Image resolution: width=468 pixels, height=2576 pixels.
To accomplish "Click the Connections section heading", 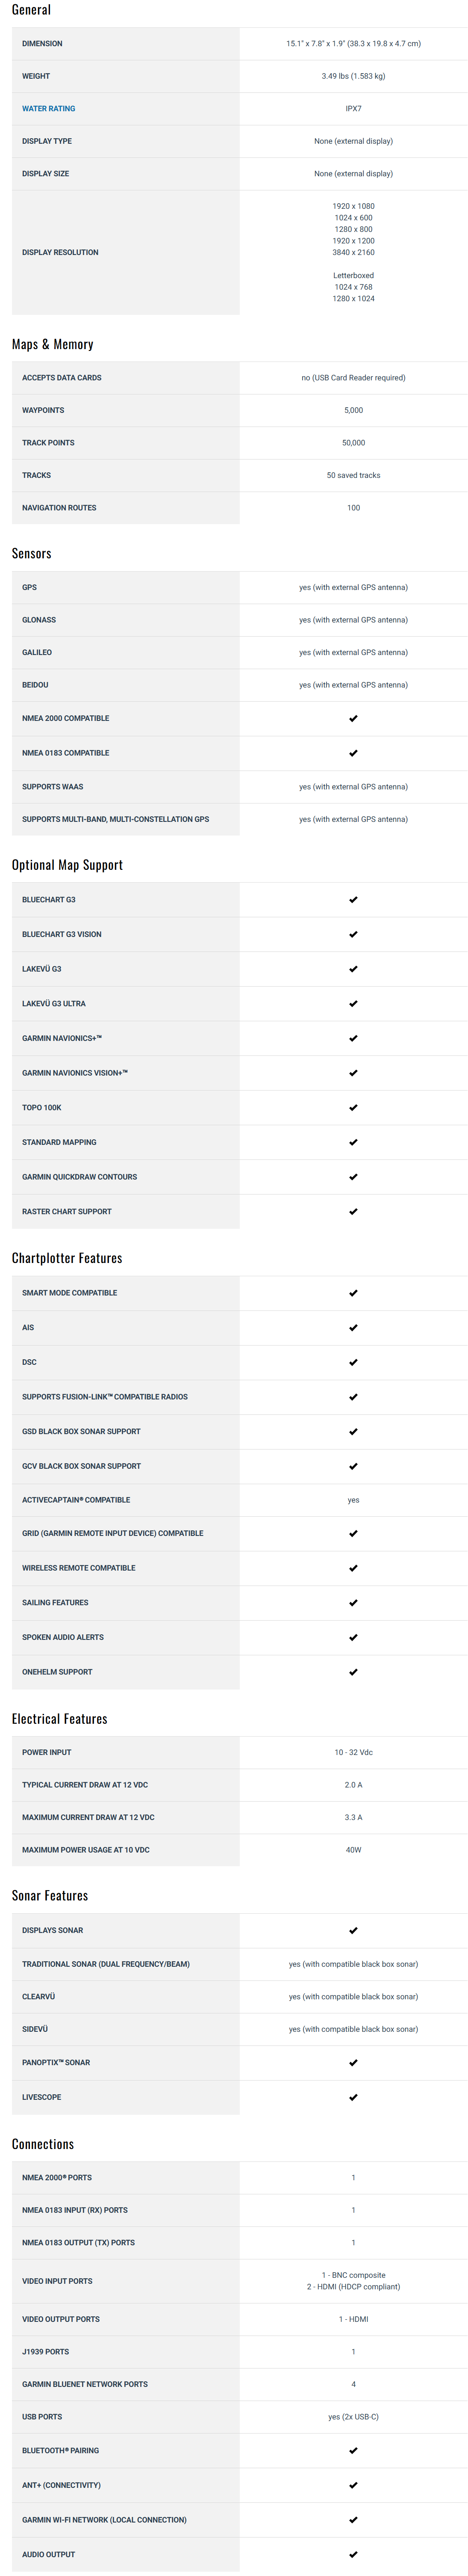I will 43,2144.
